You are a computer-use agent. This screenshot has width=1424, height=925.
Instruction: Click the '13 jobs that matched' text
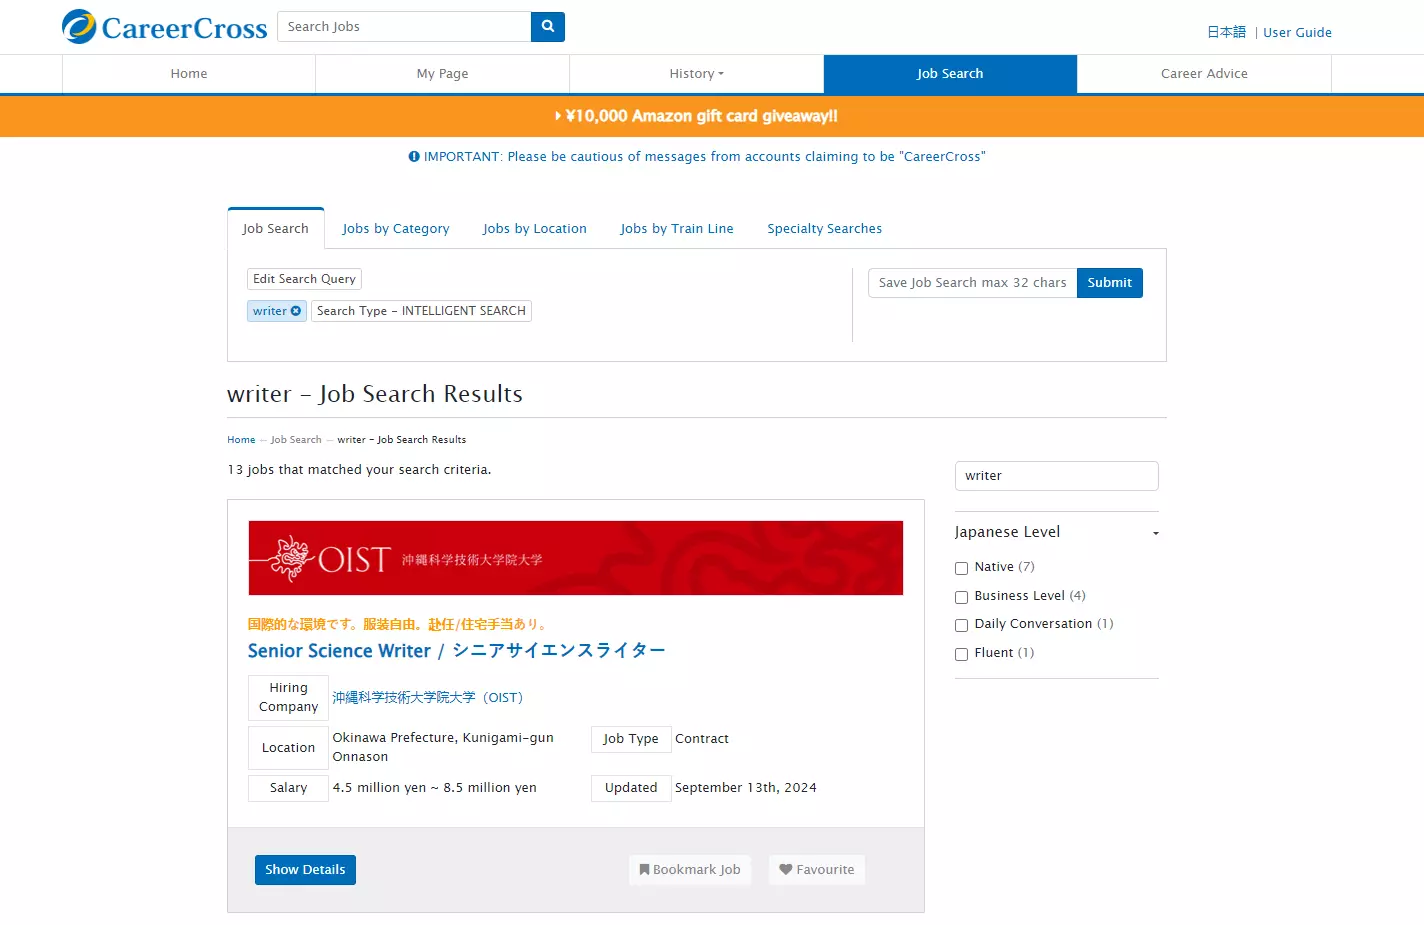pyautogui.click(x=359, y=470)
